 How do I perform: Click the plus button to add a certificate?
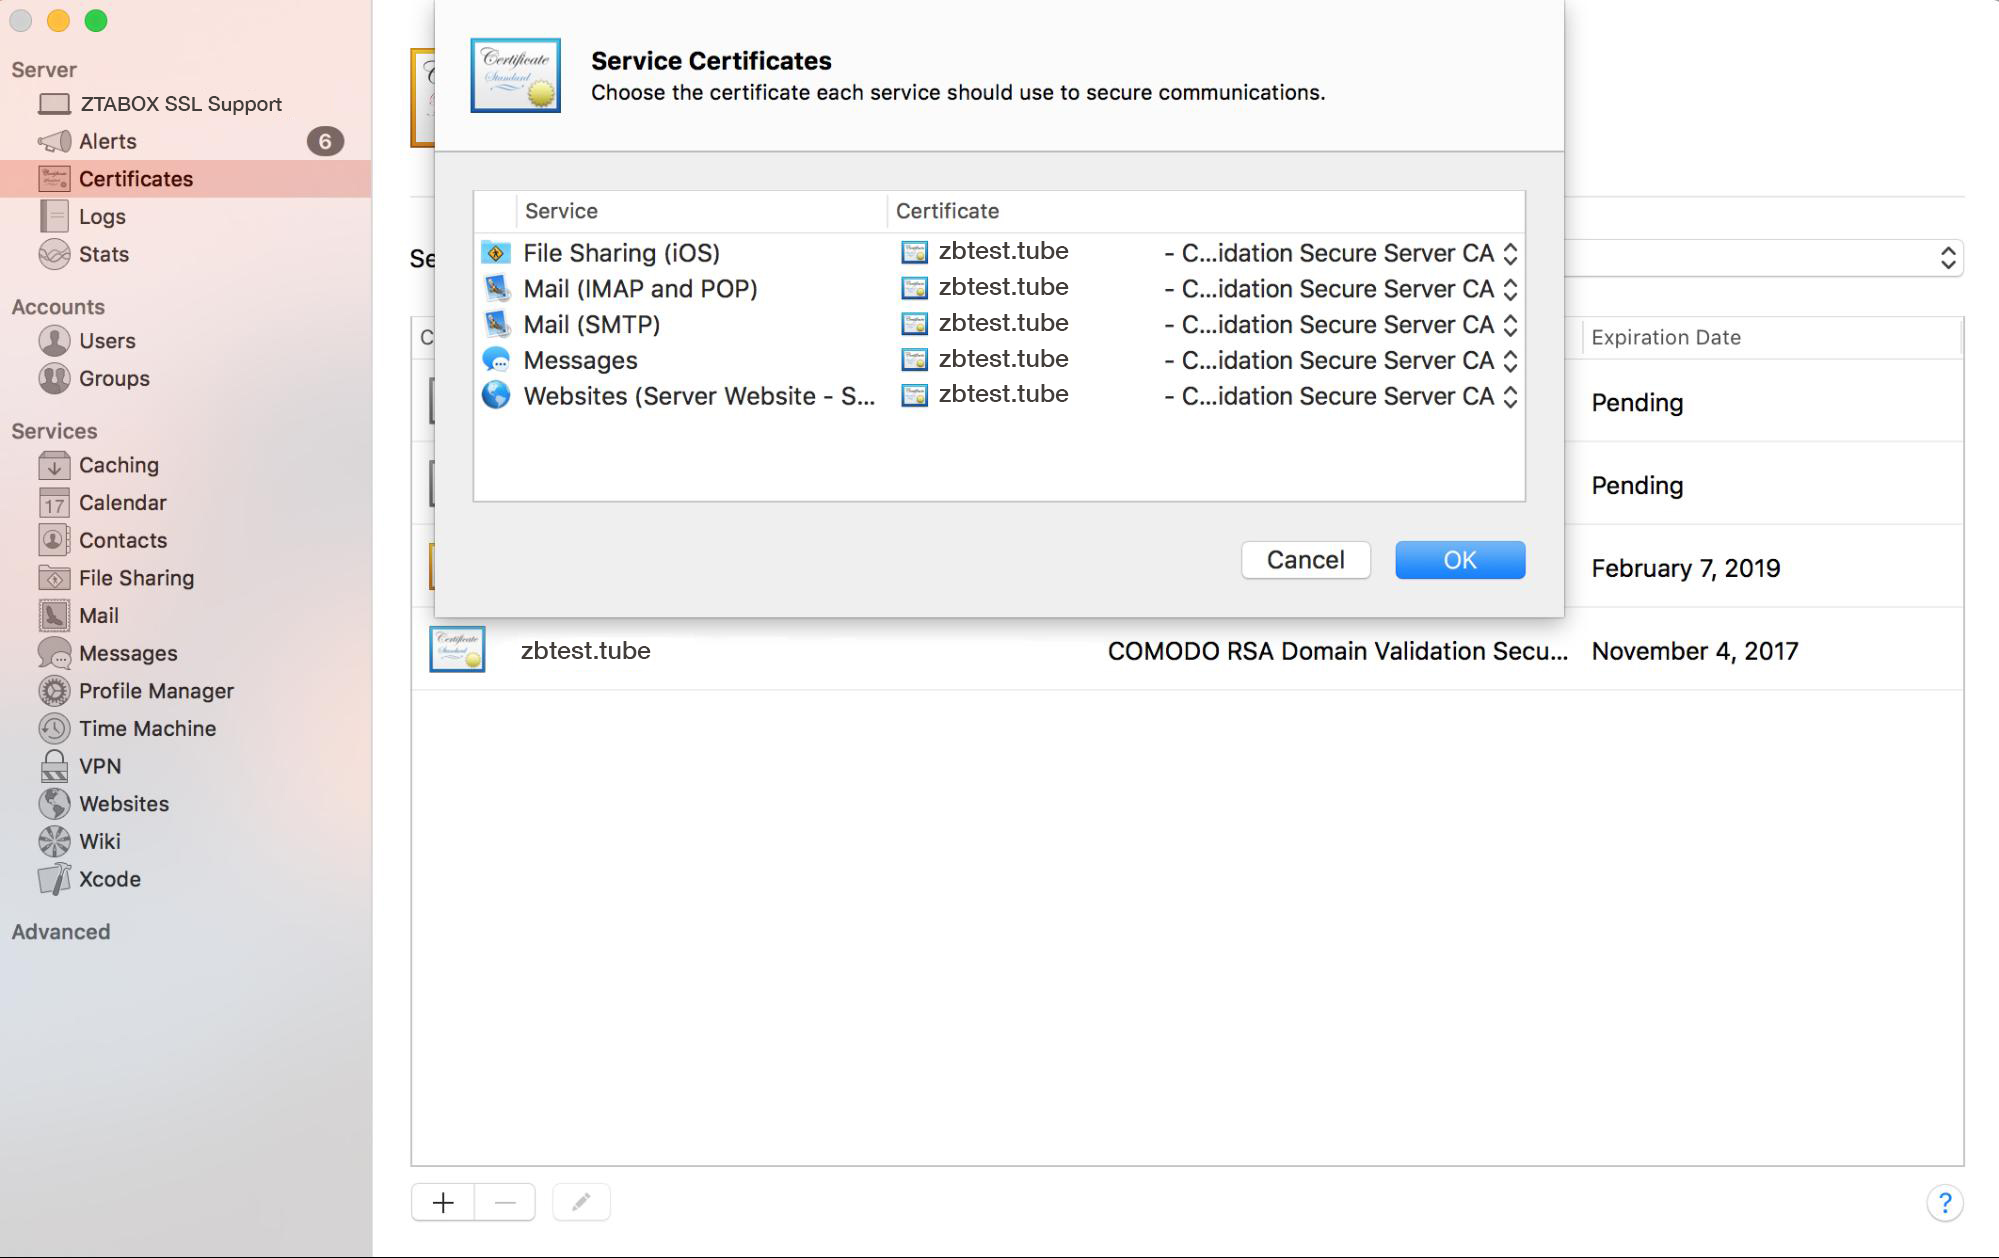point(443,1202)
